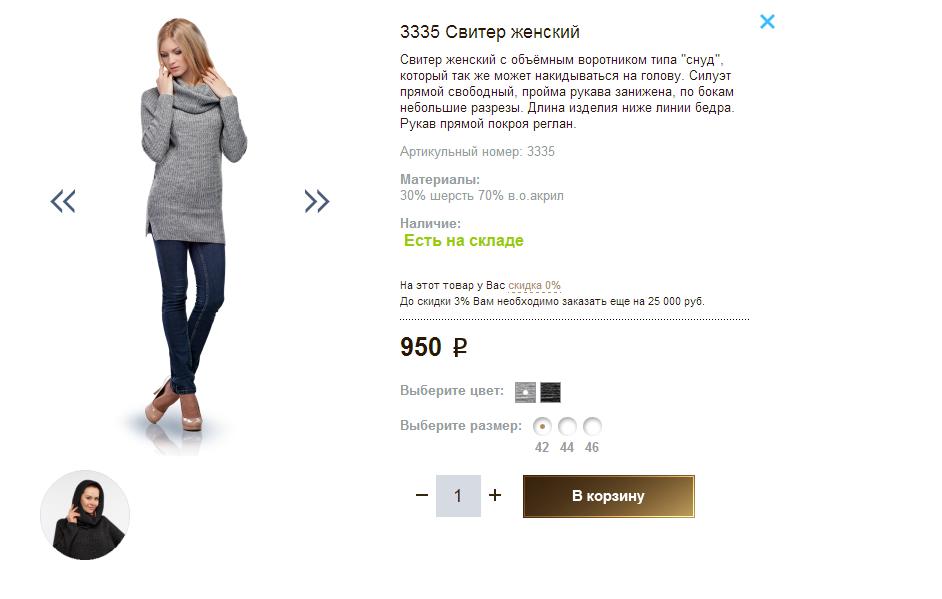942x599 pixels.
Task: Click the "Артикульный номер: 3335" text
Action: tap(477, 152)
